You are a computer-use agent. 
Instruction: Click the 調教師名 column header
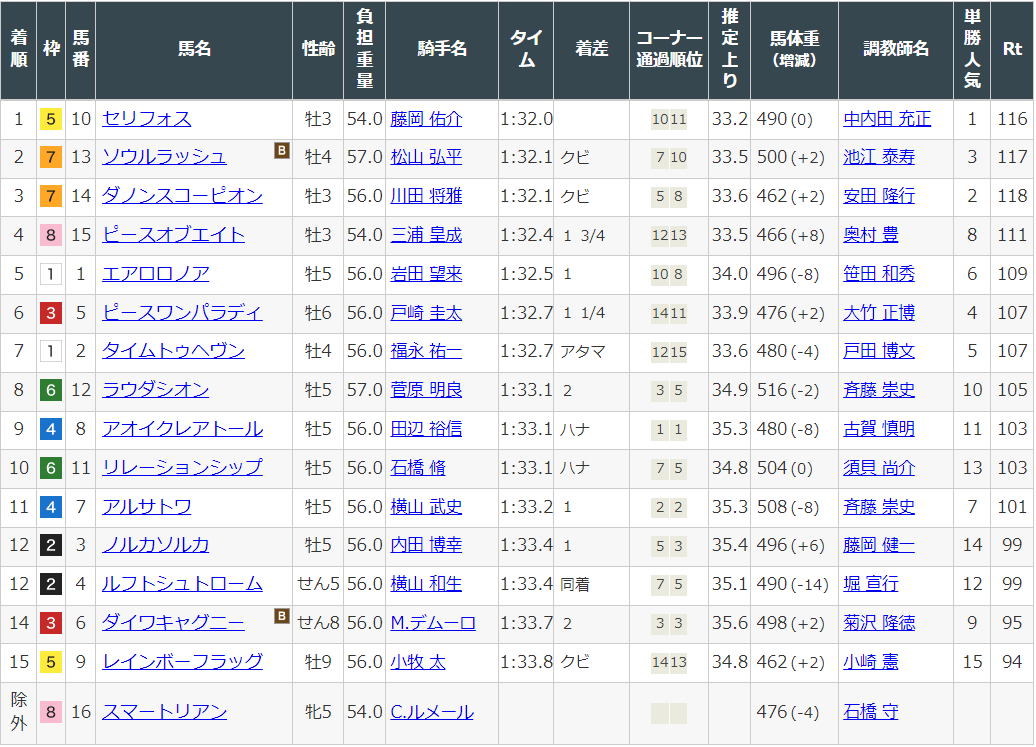[x=896, y=50]
